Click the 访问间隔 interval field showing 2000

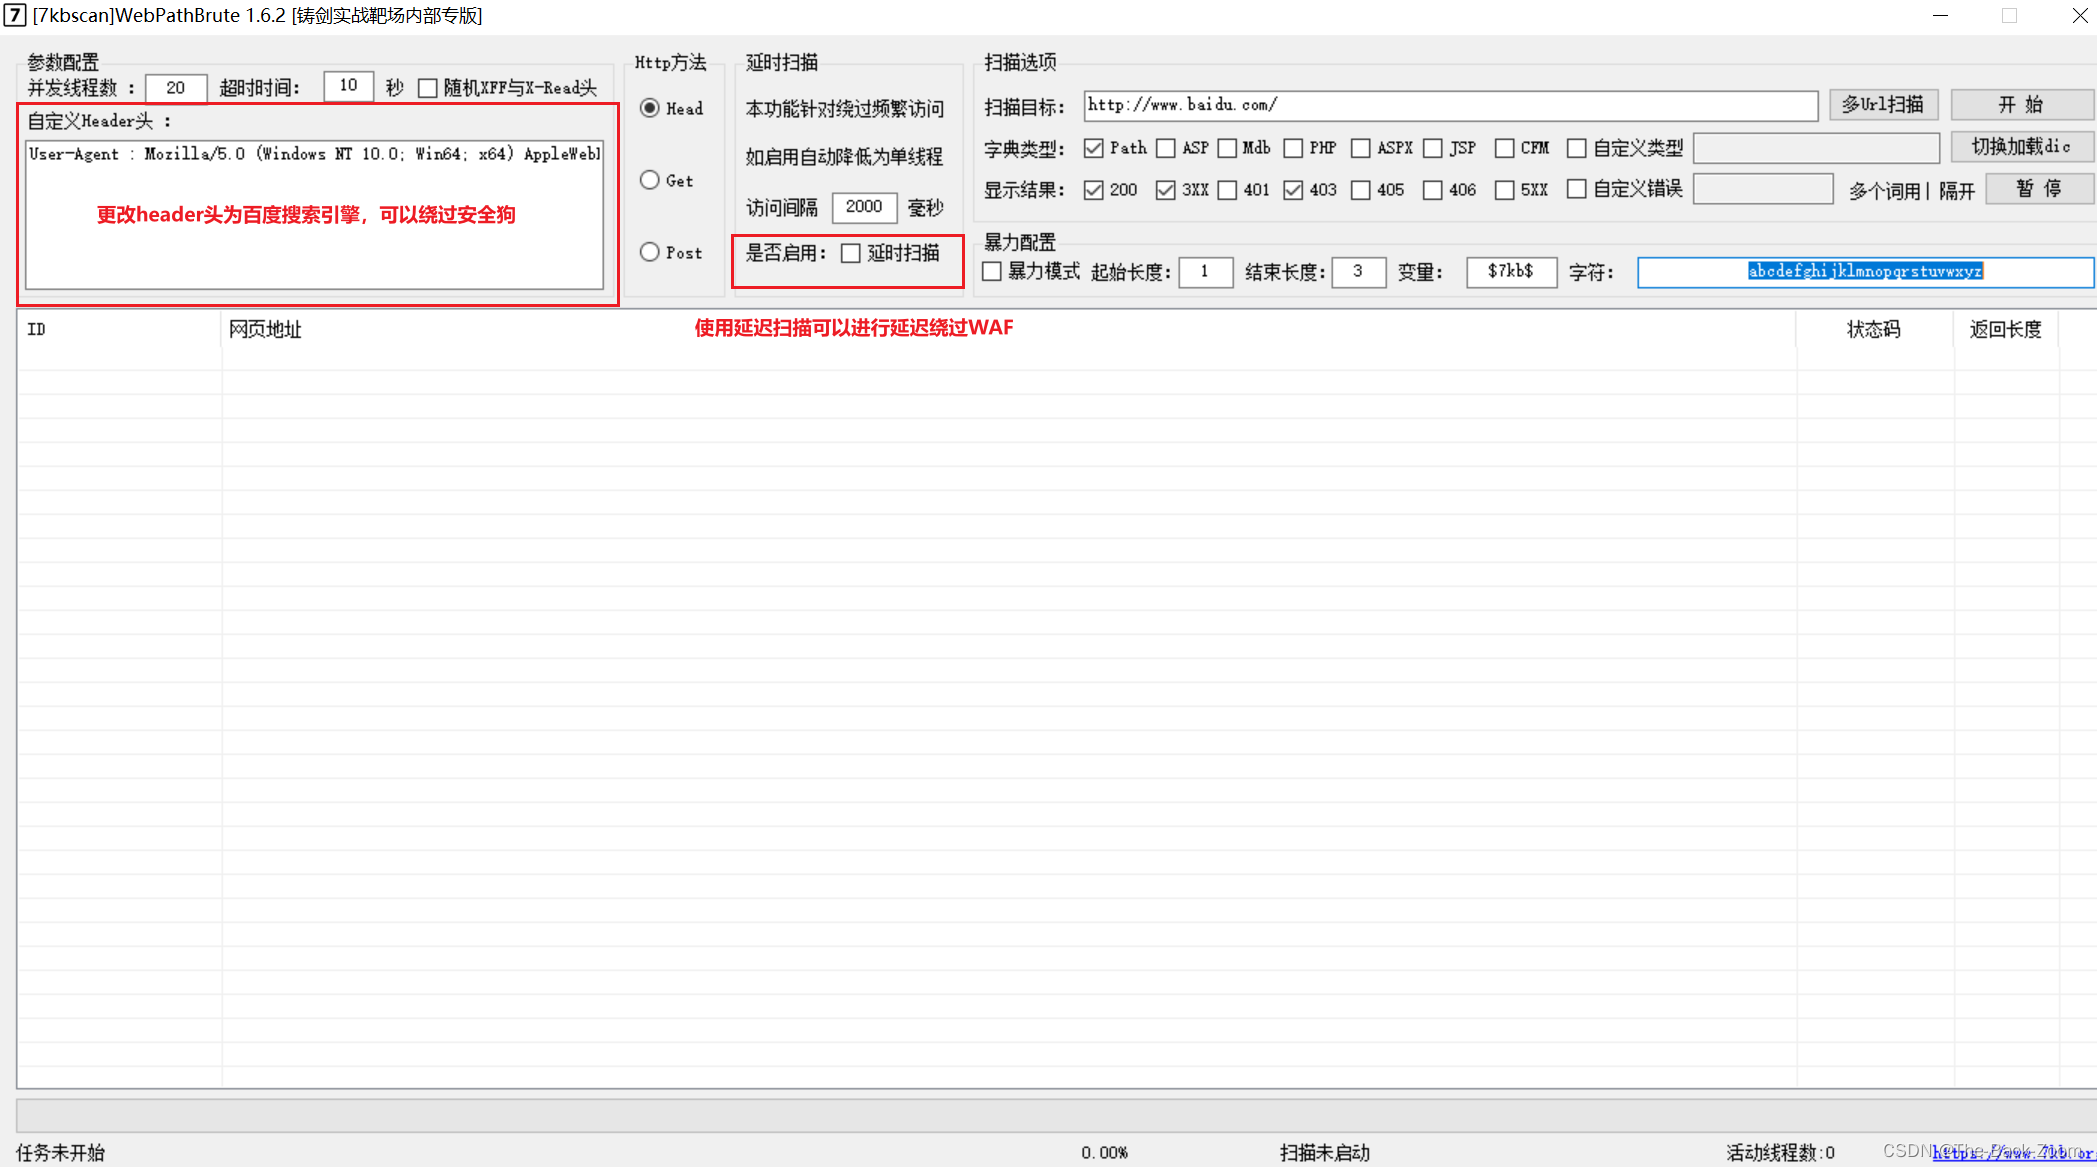pos(864,207)
